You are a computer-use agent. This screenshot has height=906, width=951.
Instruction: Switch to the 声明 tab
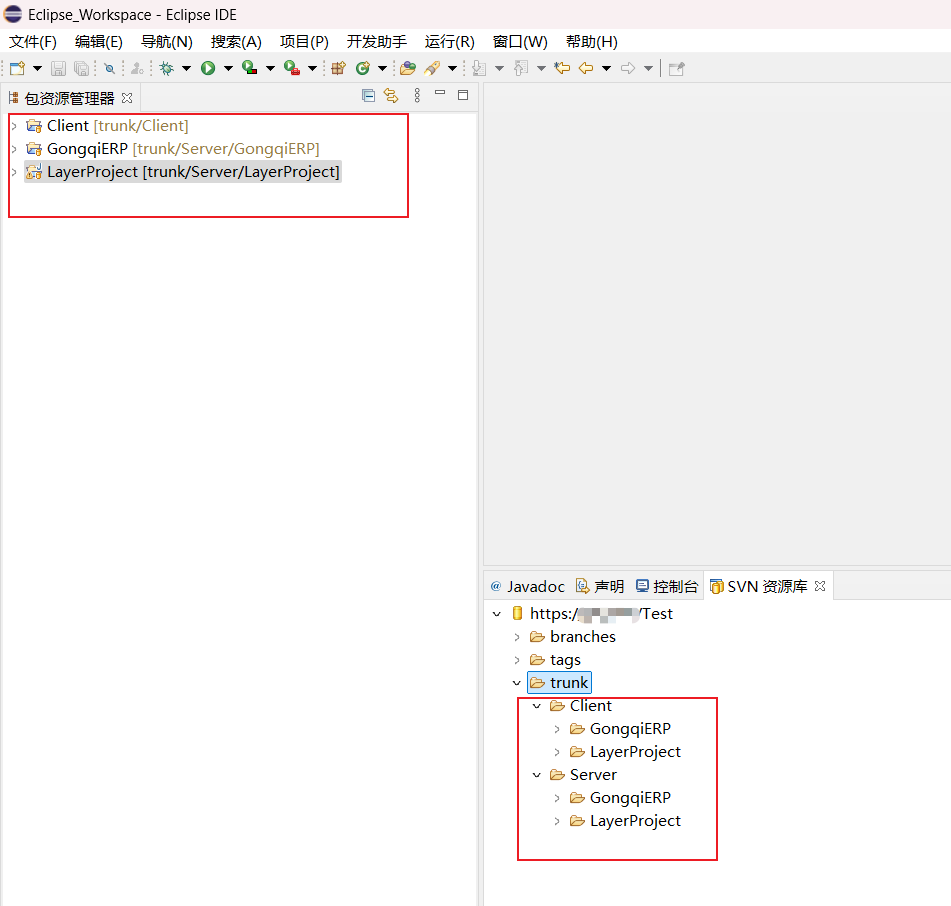[x=600, y=586]
